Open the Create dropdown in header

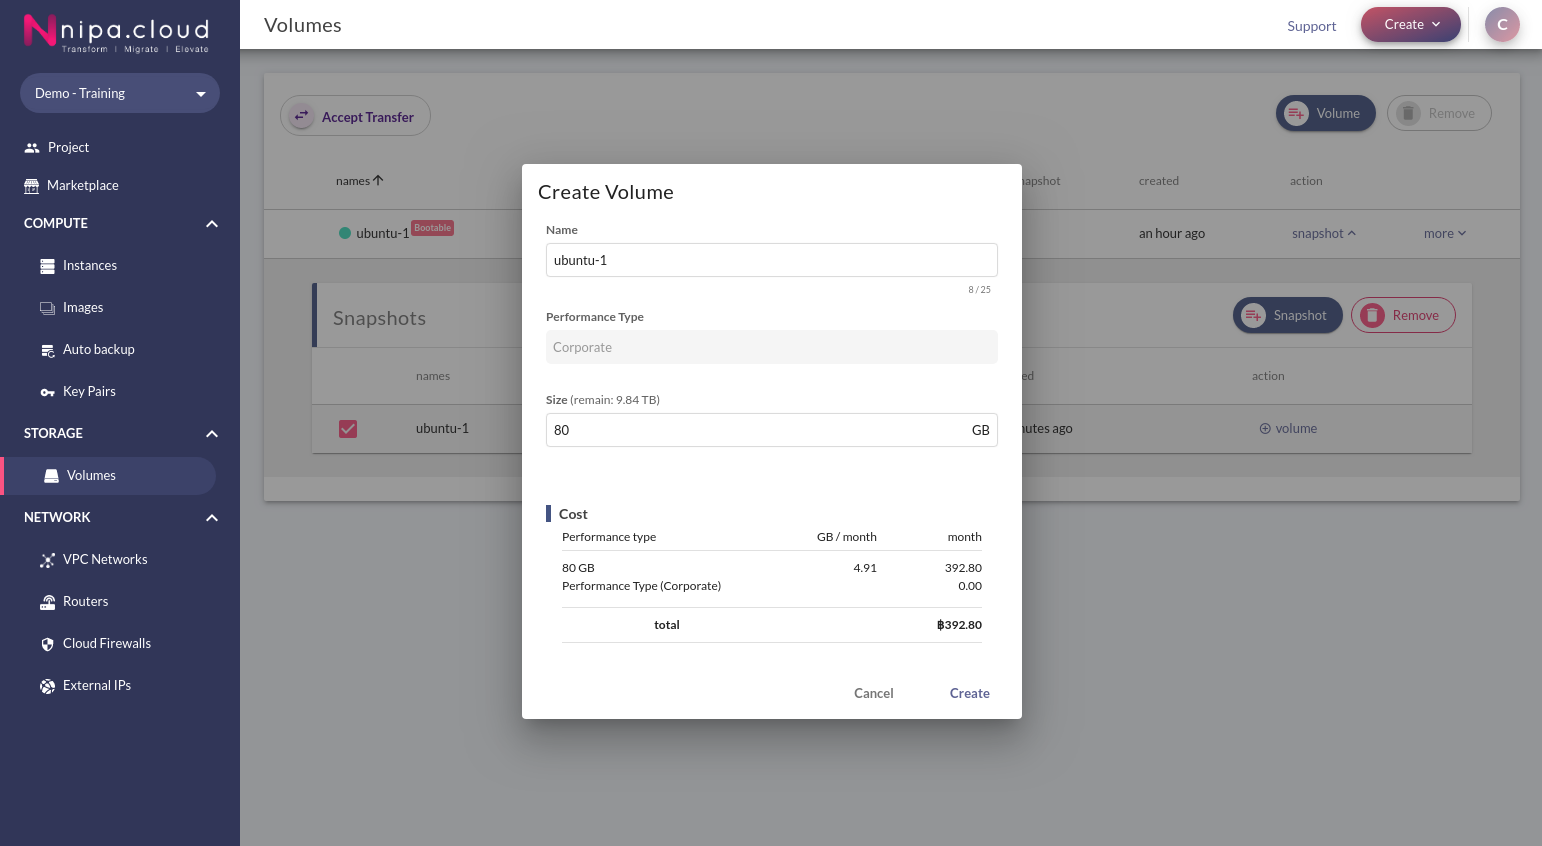pyautogui.click(x=1411, y=25)
